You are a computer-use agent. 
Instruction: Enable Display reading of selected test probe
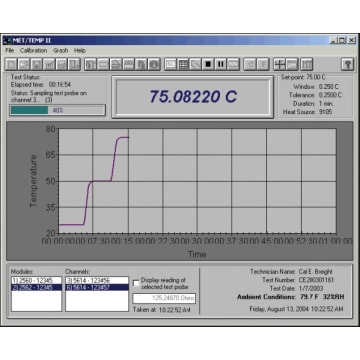tap(136, 283)
